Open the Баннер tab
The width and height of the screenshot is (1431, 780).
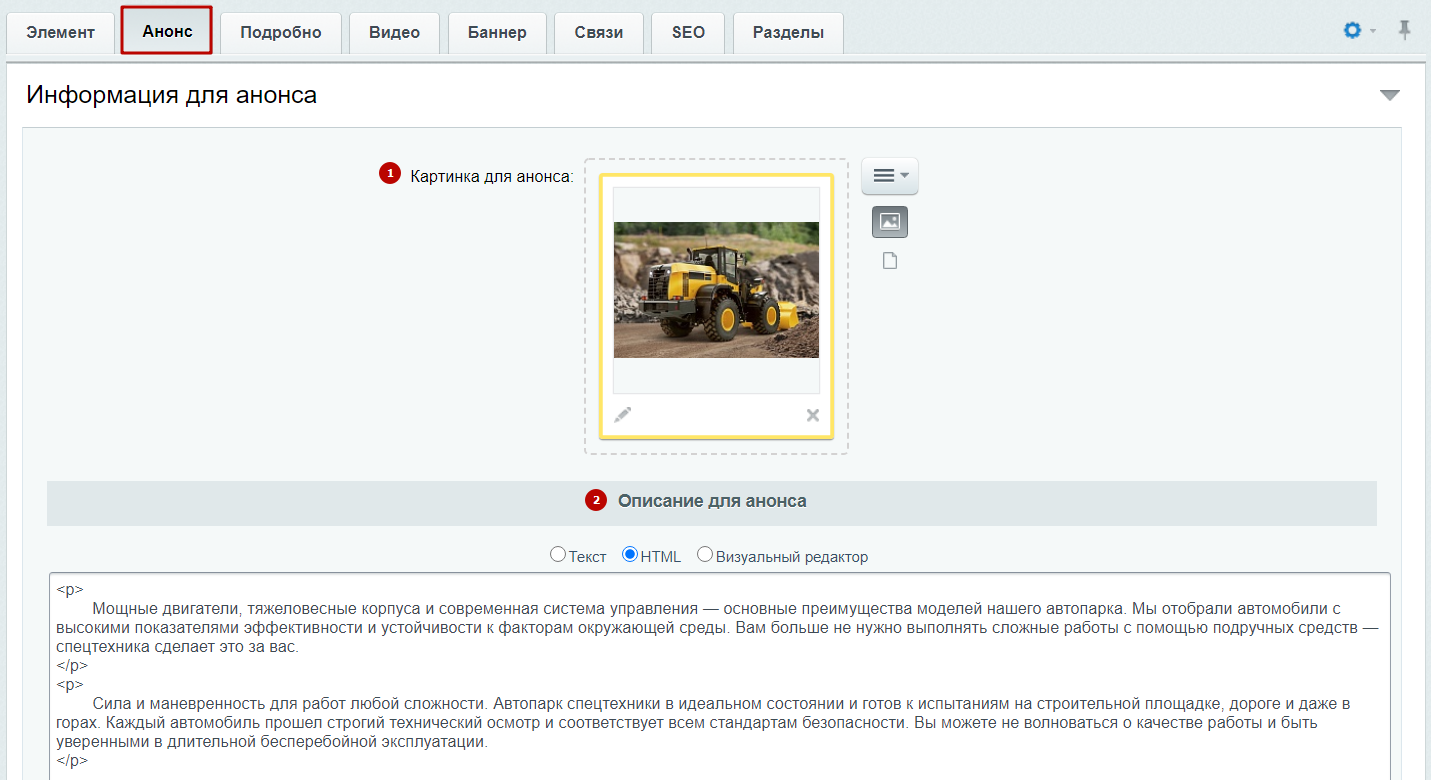tap(497, 32)
